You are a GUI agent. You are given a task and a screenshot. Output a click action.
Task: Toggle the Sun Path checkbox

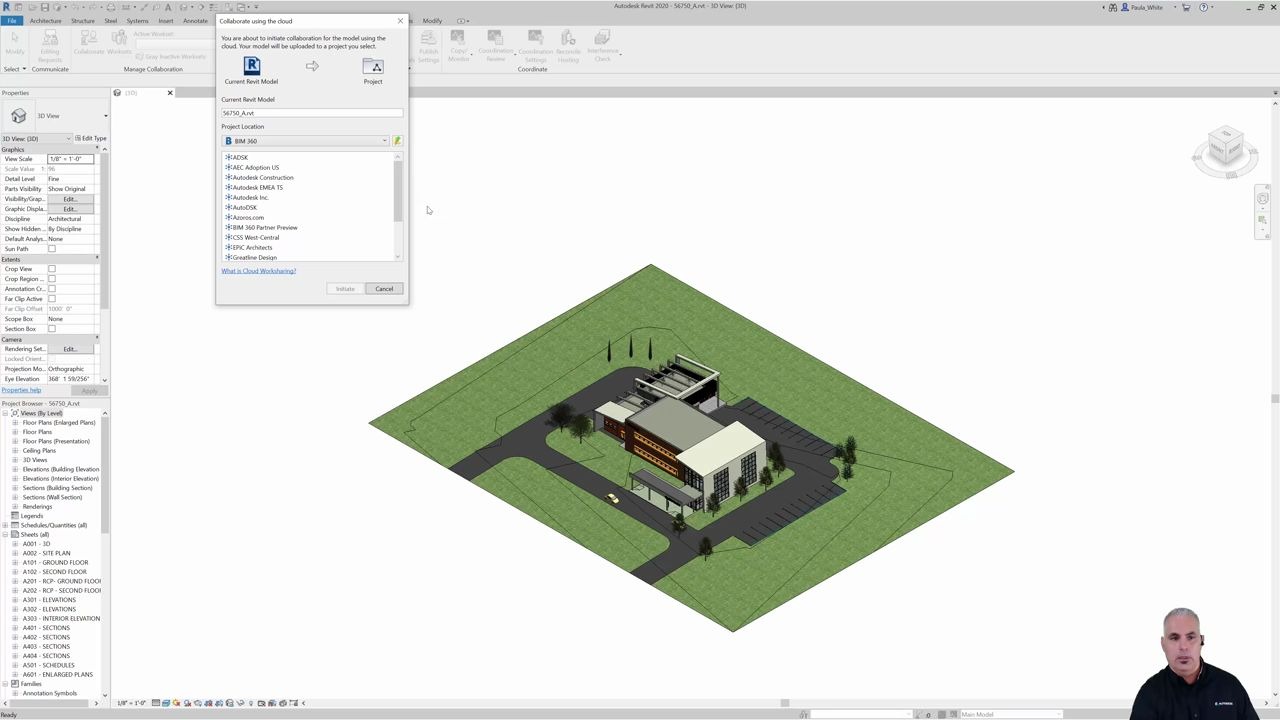52,249
